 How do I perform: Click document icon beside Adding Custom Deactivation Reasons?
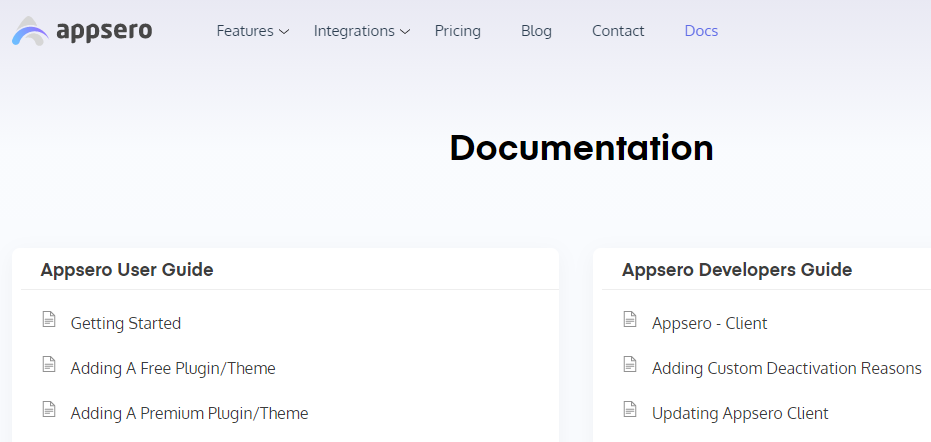[x=630, y=364]
